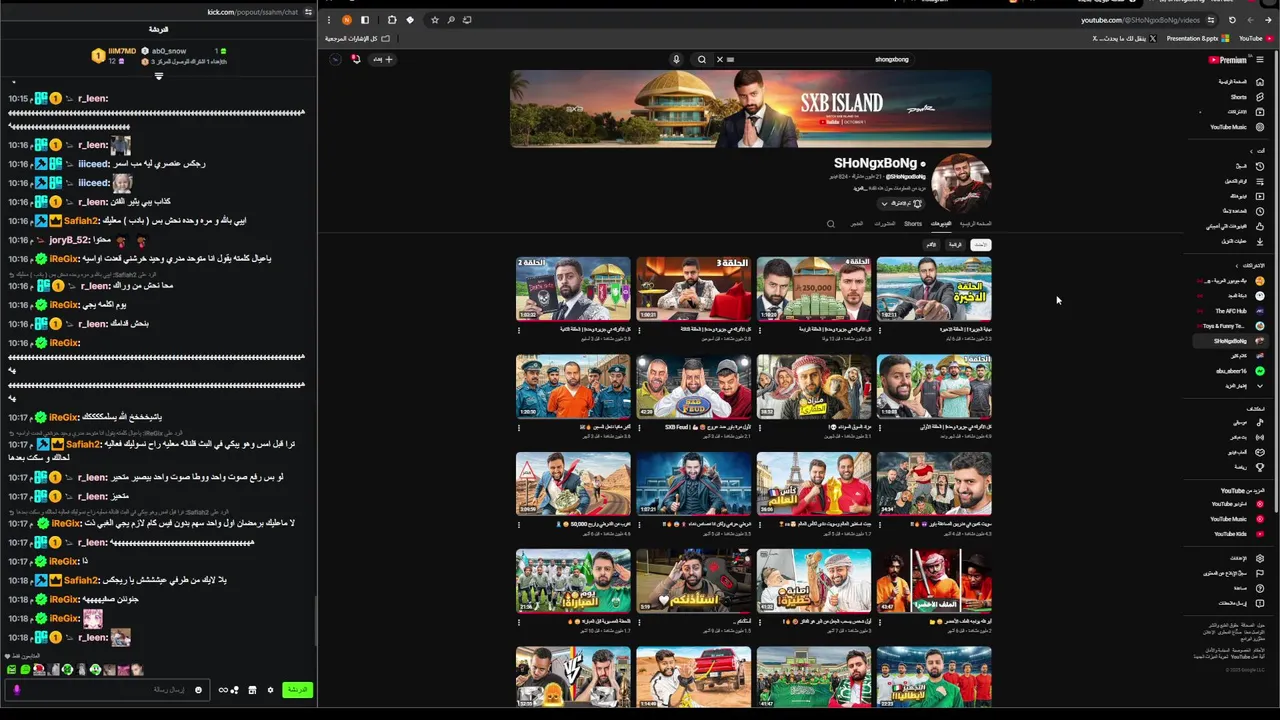Click the YouTube Premium logo
The height and width of the screenshot is (720, 1280).
pos(1228,60)
